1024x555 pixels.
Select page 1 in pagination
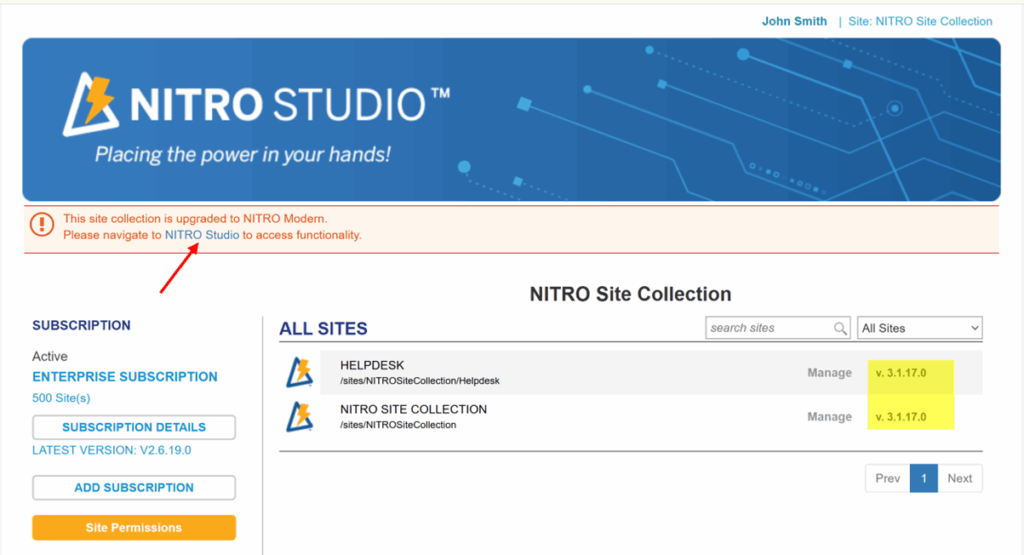923,479
